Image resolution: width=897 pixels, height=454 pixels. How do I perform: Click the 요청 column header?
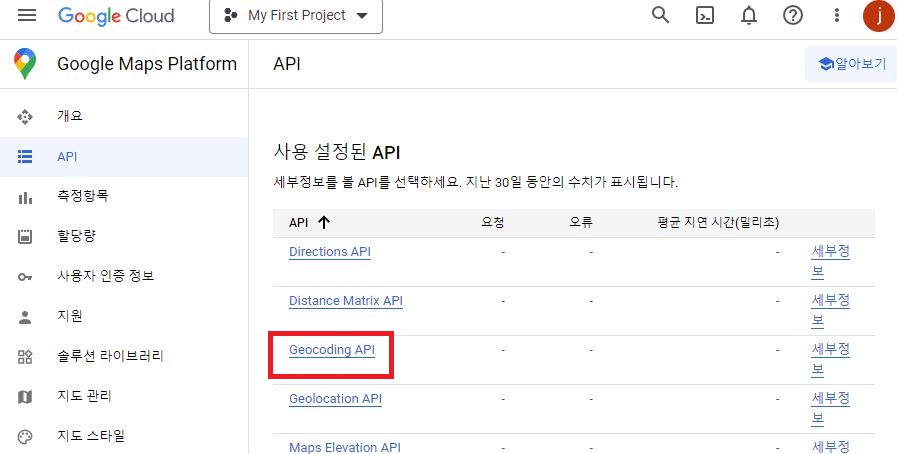coord(493,222)
